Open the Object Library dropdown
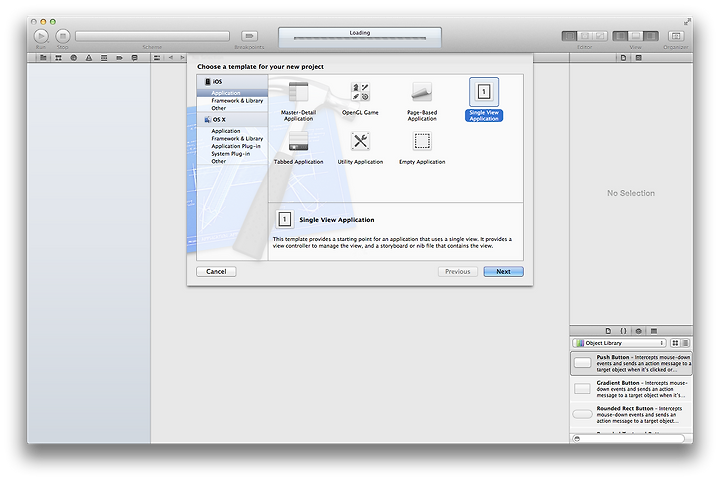This screenshot has height=481, width=720. click(x=620, y=343)
